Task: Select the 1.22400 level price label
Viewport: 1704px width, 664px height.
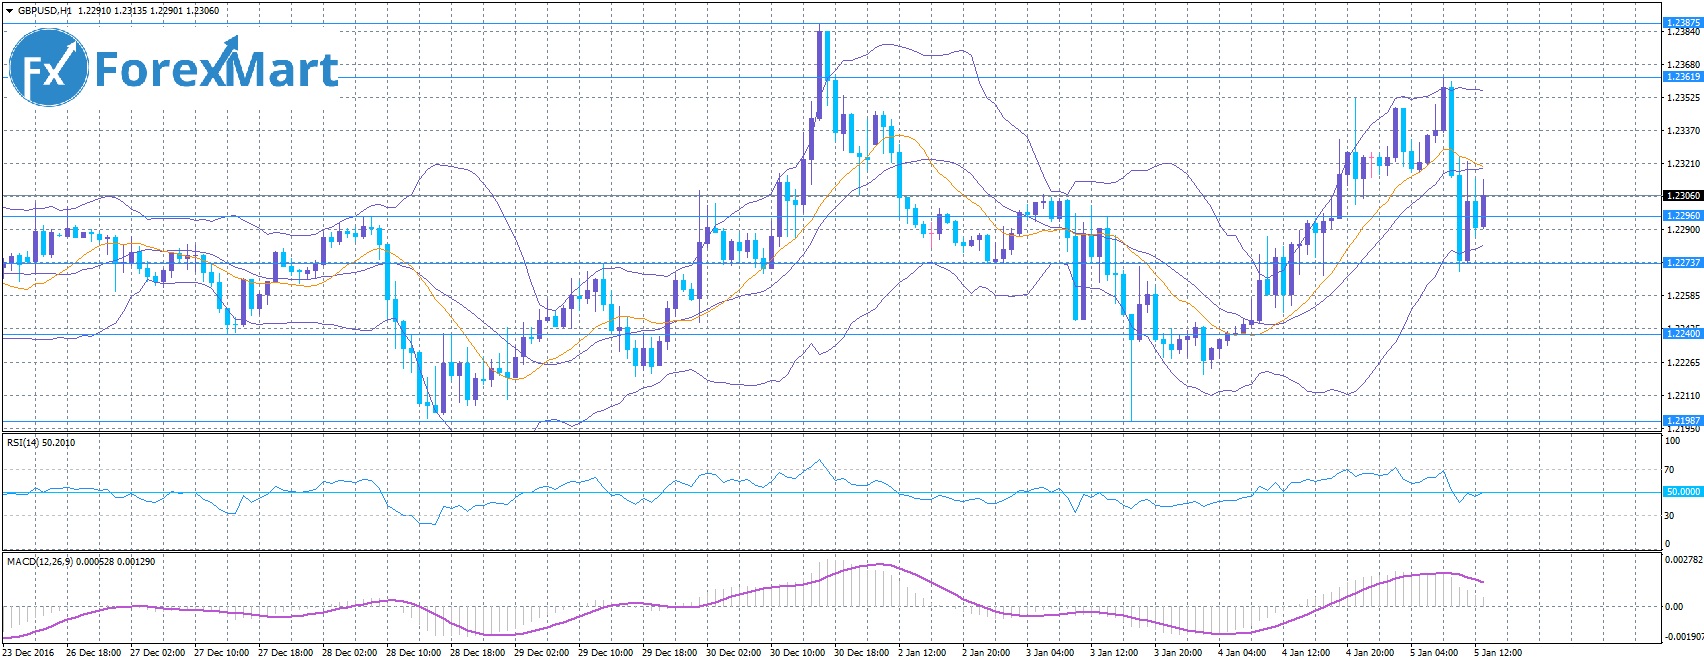Action: click(1682, 334)
